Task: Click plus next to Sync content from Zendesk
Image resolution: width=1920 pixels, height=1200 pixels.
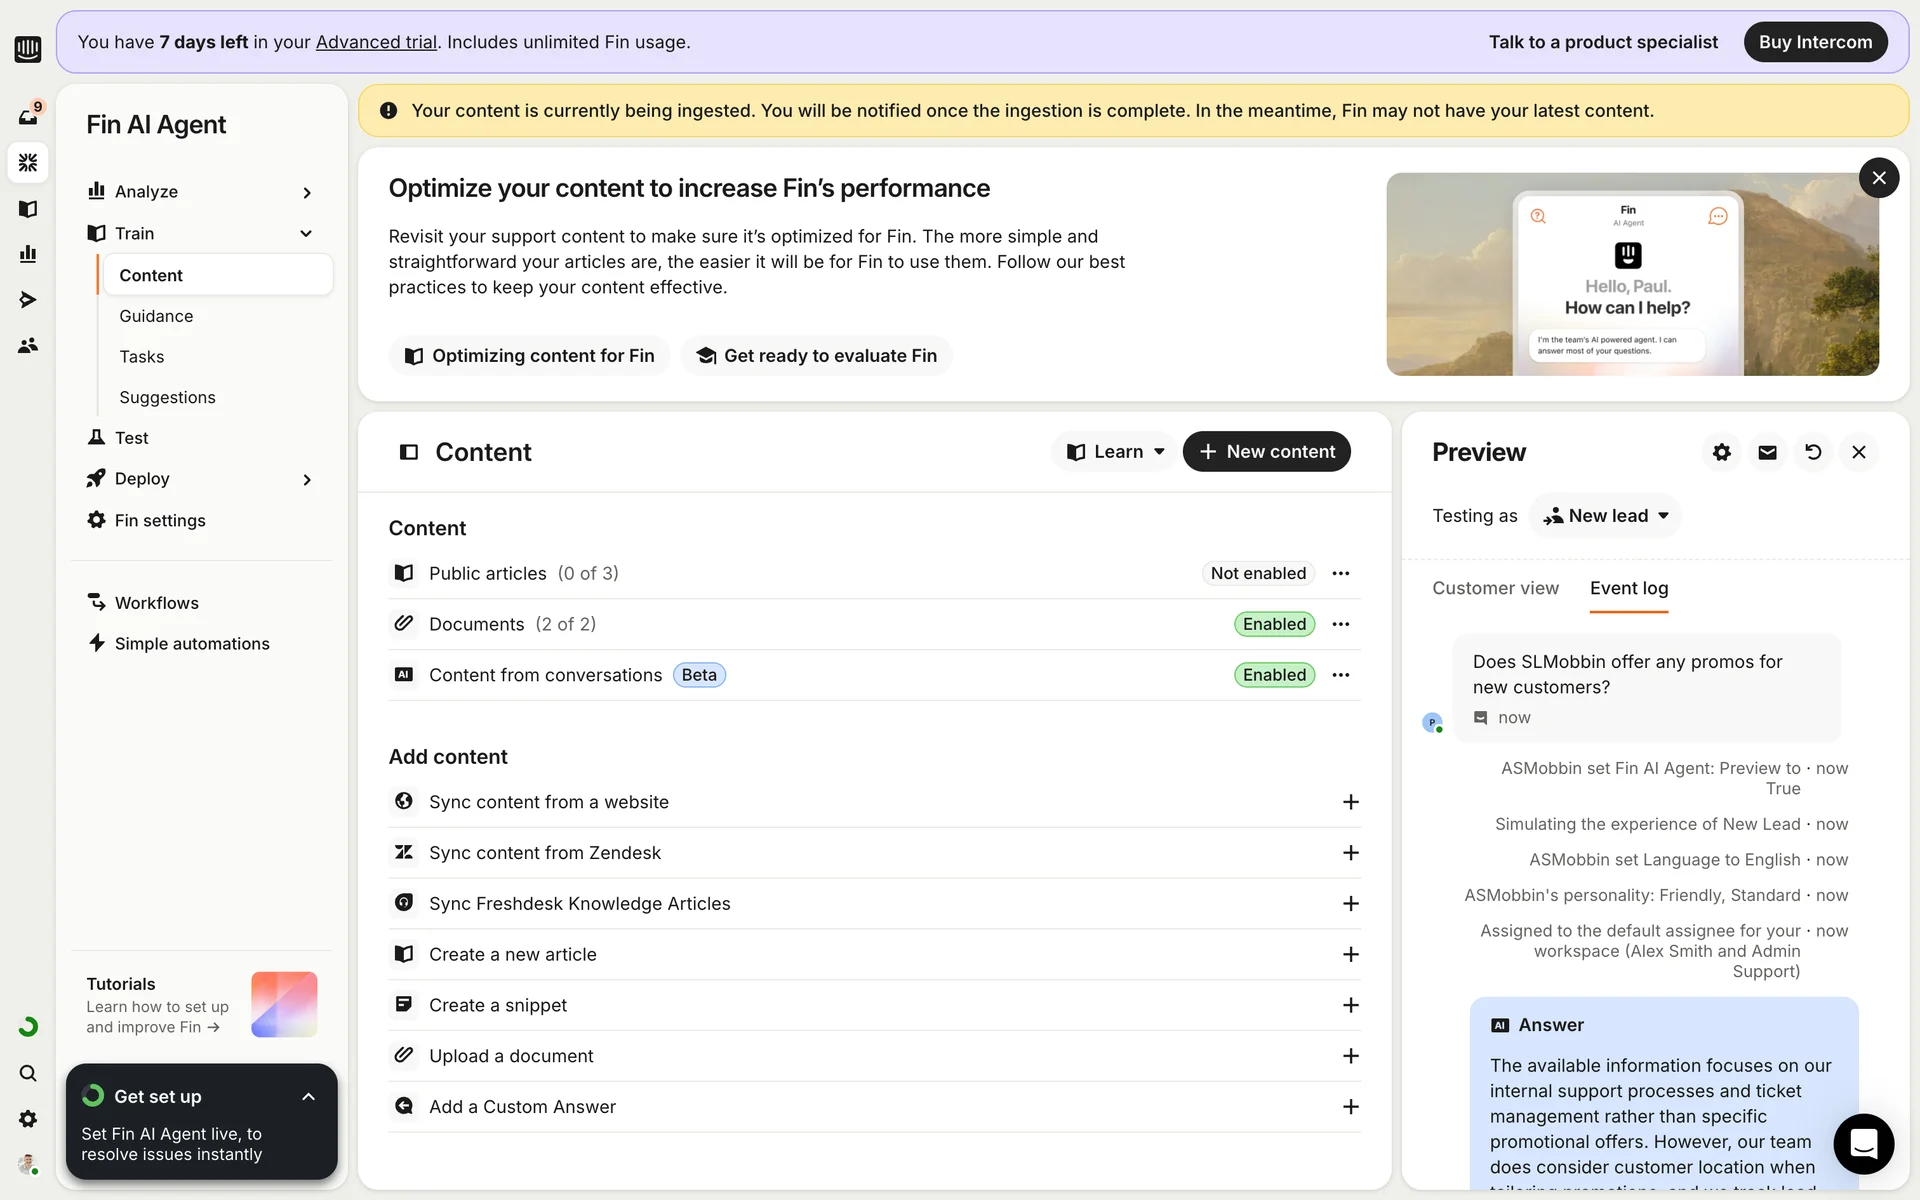Action: [1350, 853]
